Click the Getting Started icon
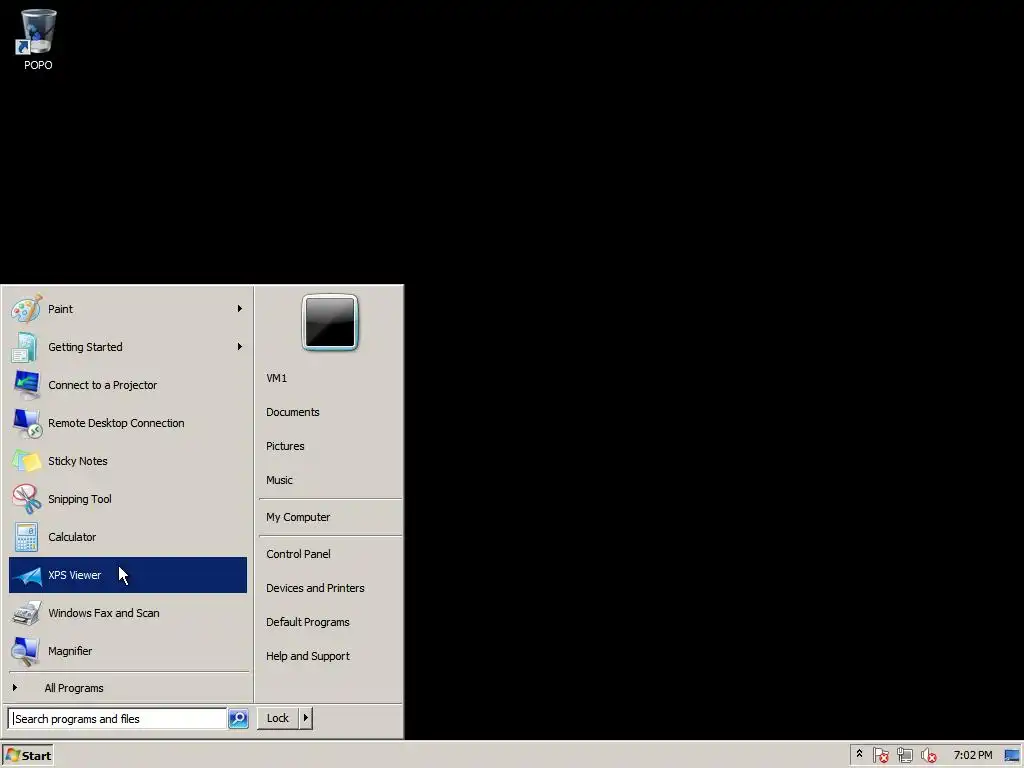1024x768 pixels. (26, 347)
